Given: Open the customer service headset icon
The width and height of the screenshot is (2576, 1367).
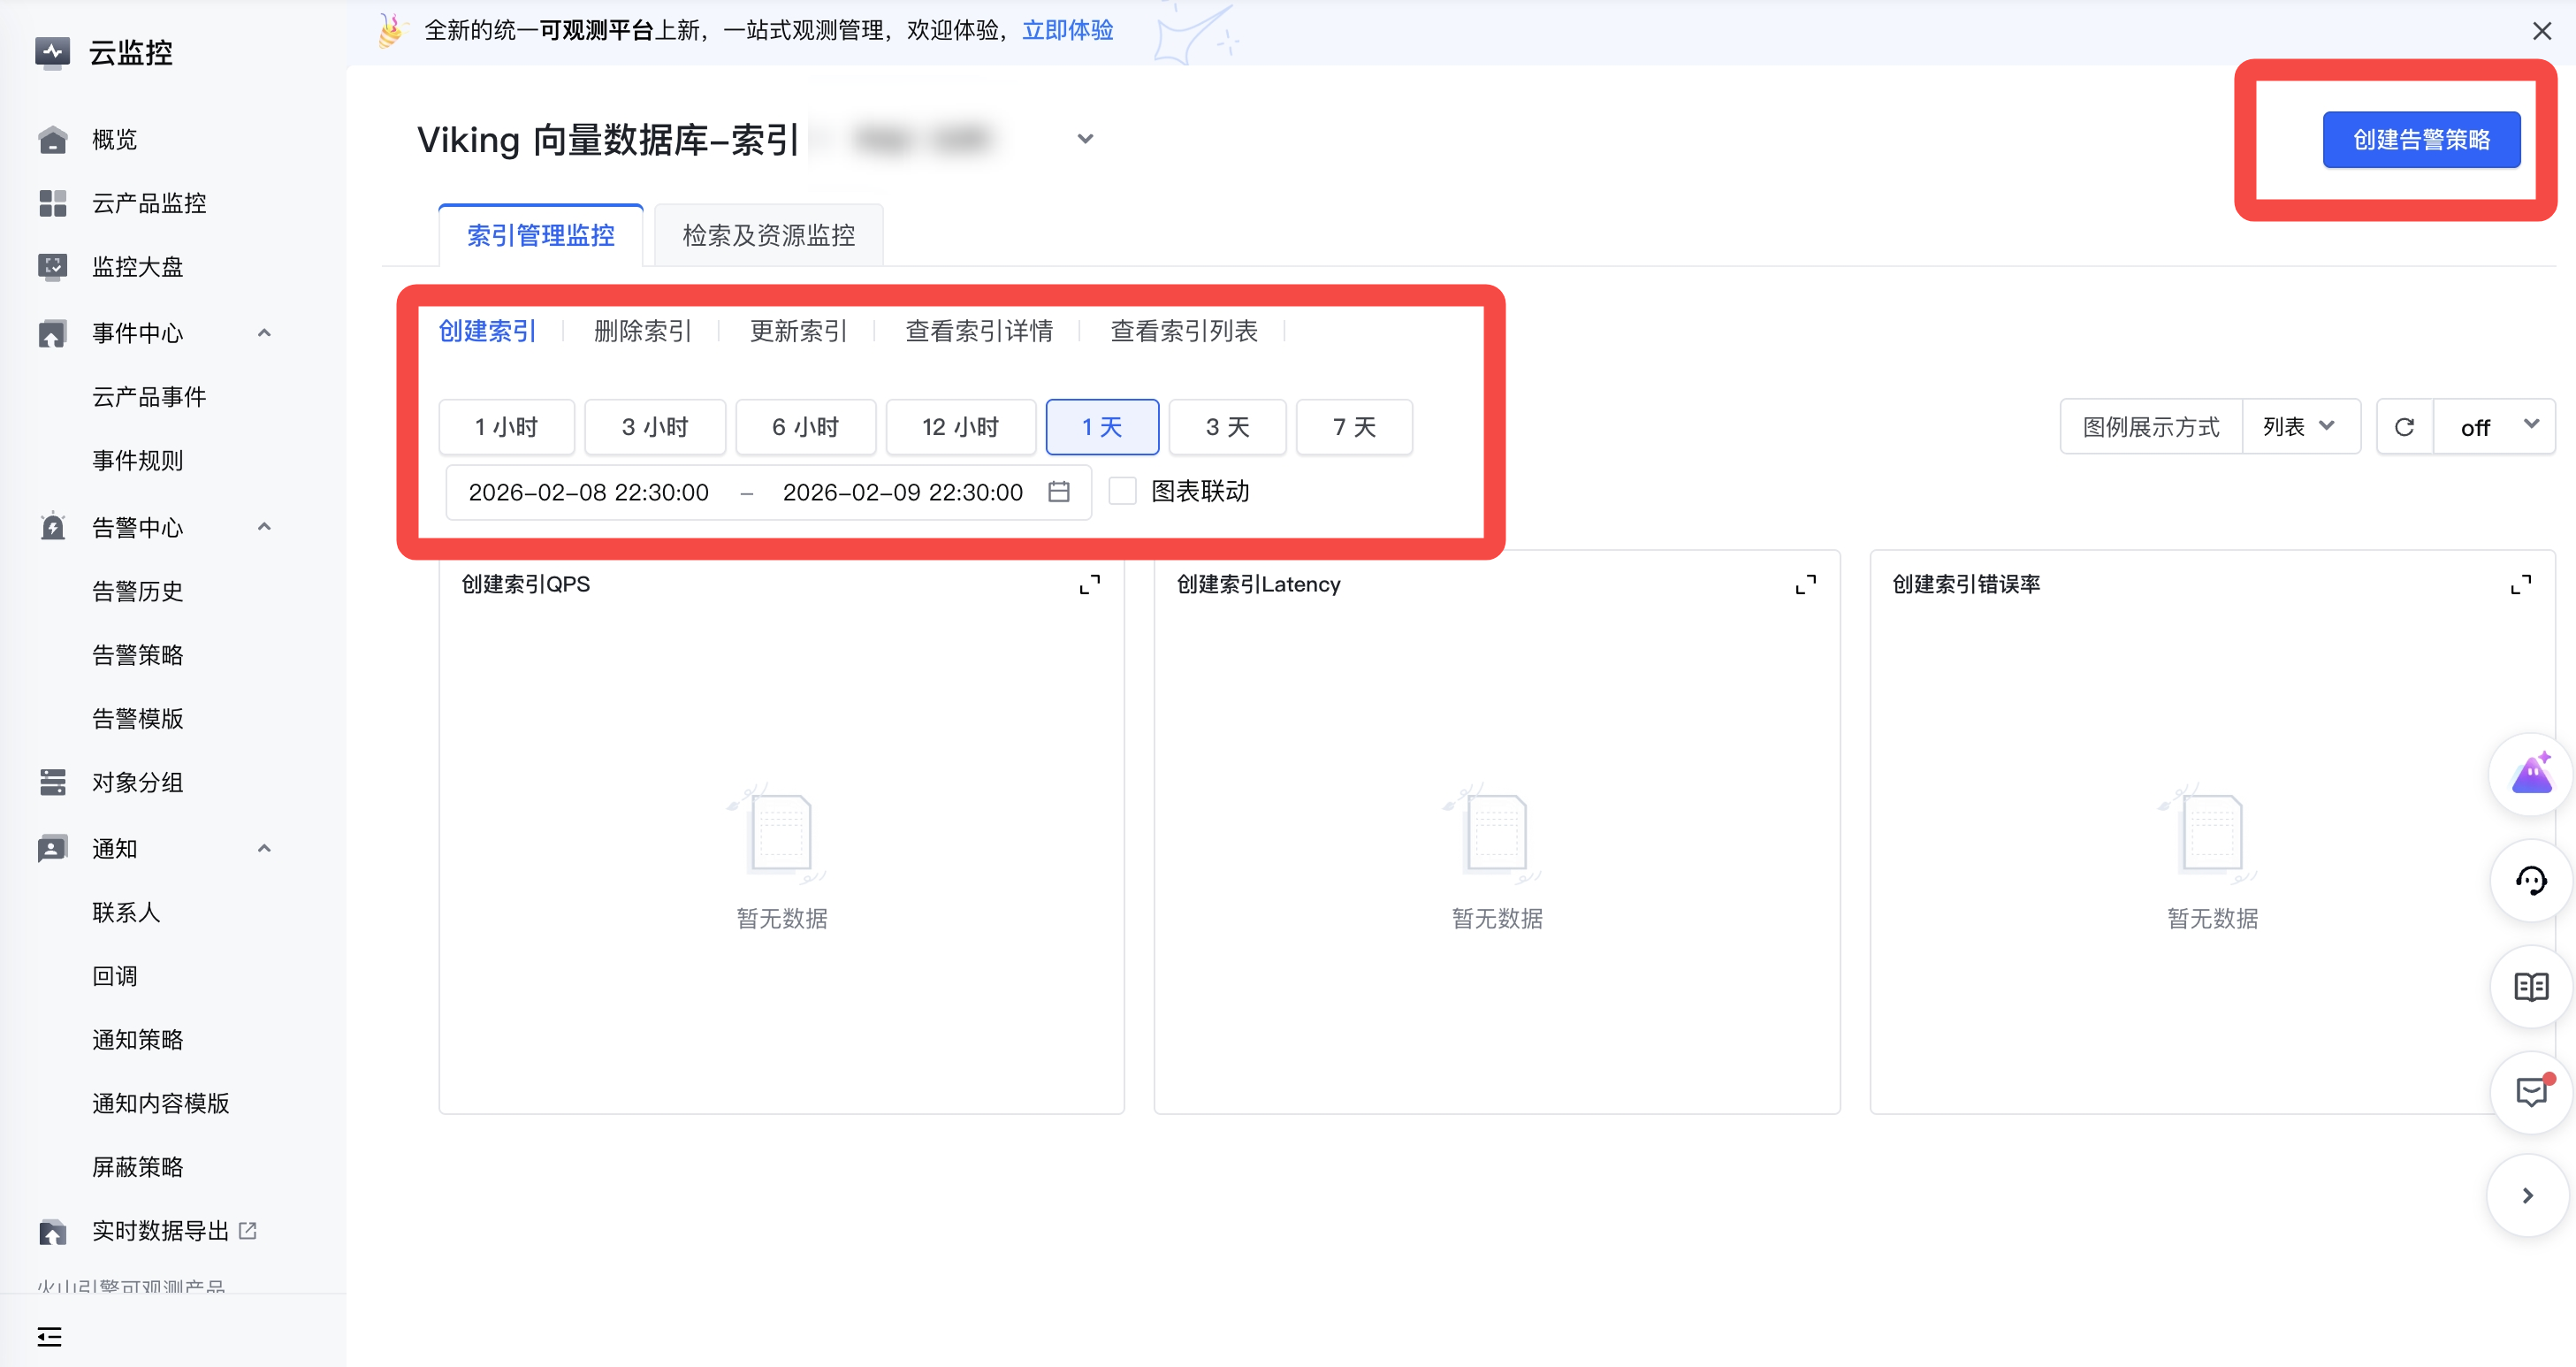Looking at the screenshot, I should (2530, 881).
